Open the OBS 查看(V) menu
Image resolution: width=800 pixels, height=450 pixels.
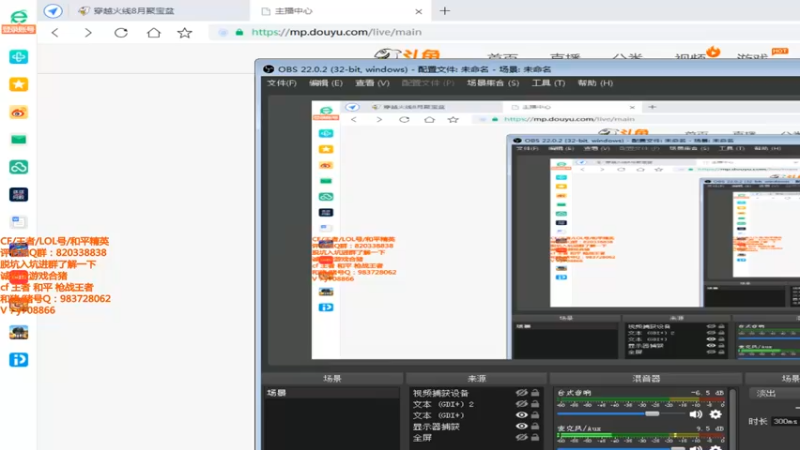(372, 83)
